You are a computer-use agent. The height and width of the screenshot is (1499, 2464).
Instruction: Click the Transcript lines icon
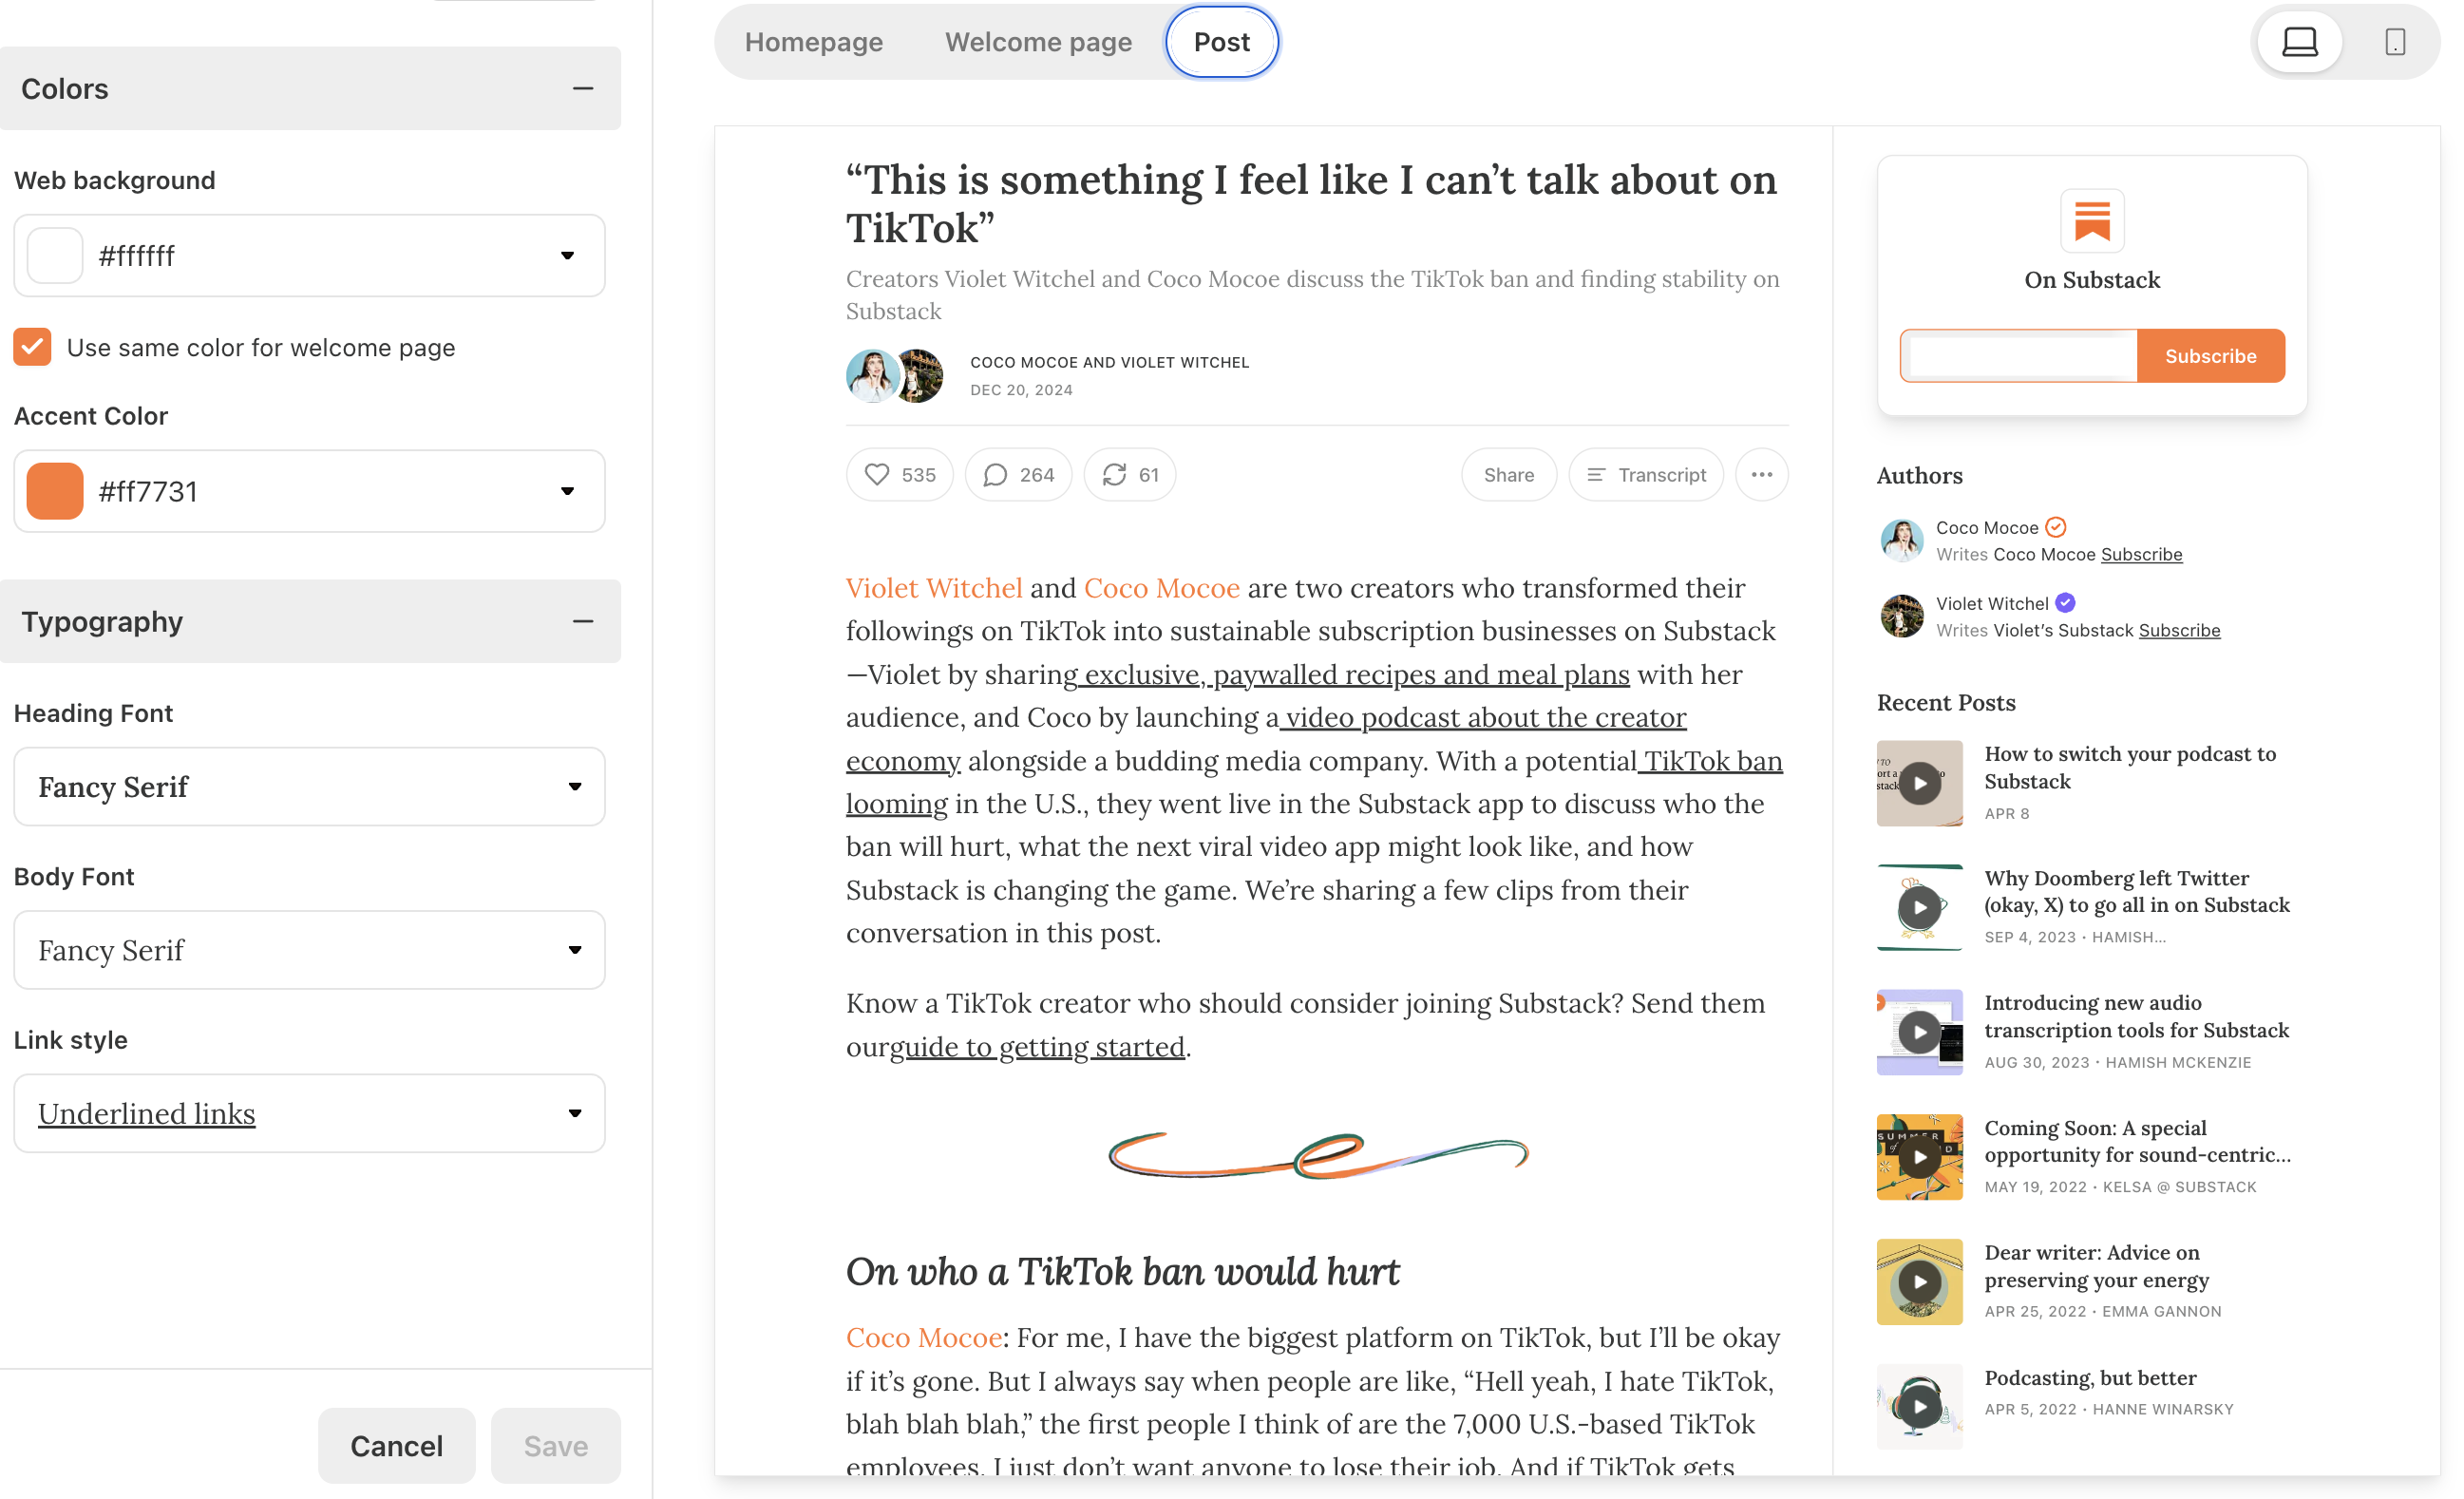pos(1595,474)
